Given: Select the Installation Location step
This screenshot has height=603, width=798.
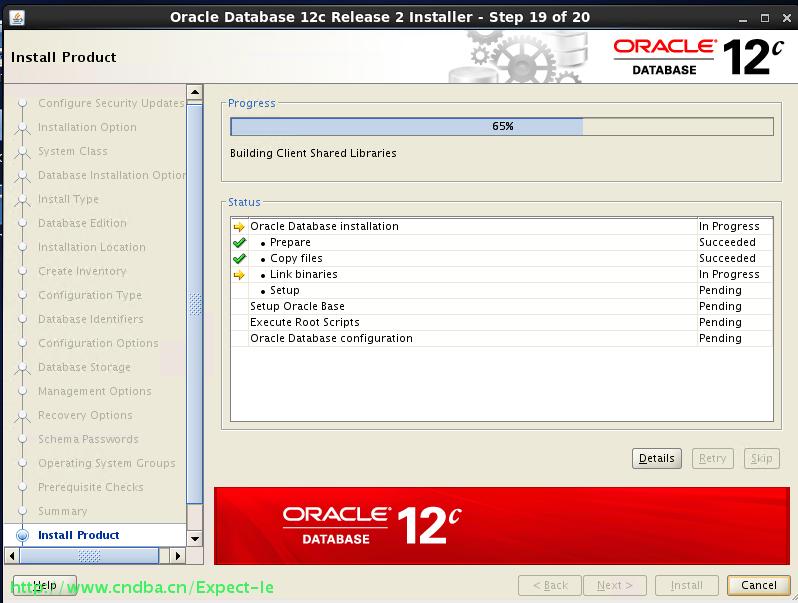Looking at the screenshot, I should [x=92, y=247].
